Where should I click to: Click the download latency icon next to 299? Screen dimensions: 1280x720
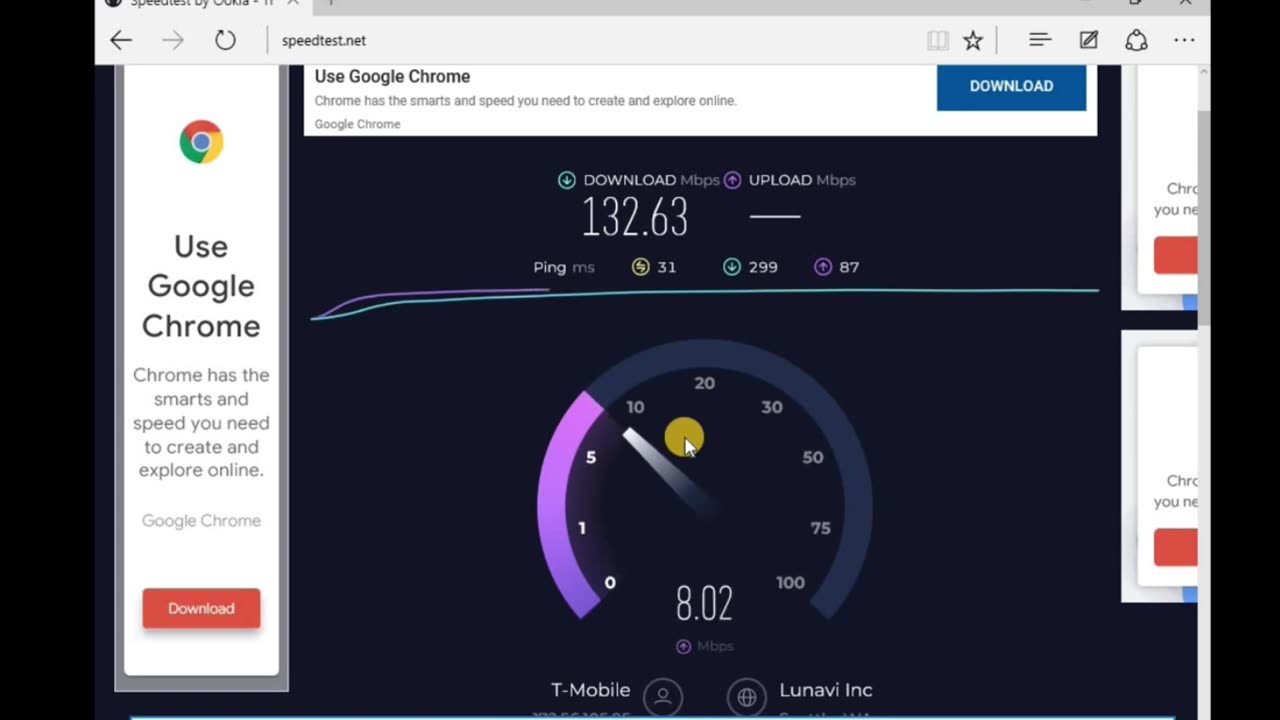732,267
